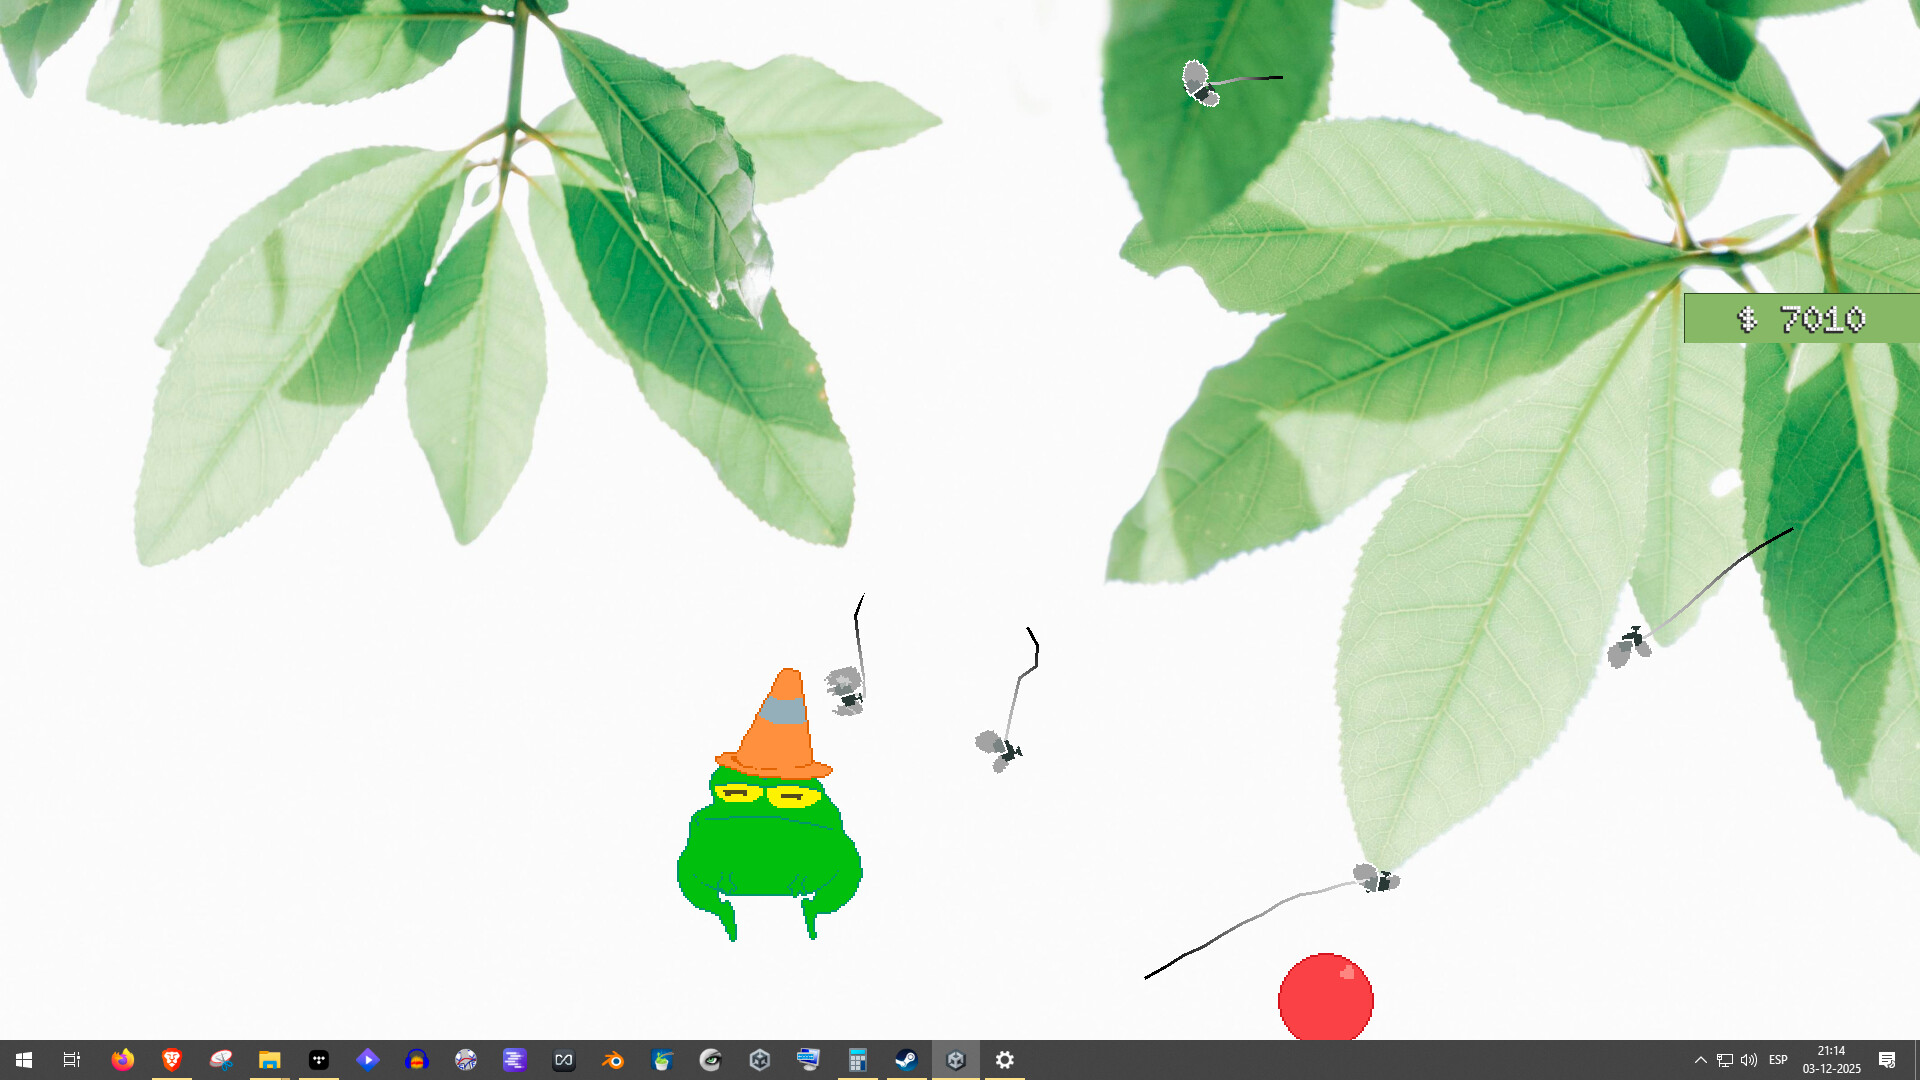The image size is (1920, 1080).
Task: Open volume control via the speaker icon
Action: (x=1748, y=1060)
